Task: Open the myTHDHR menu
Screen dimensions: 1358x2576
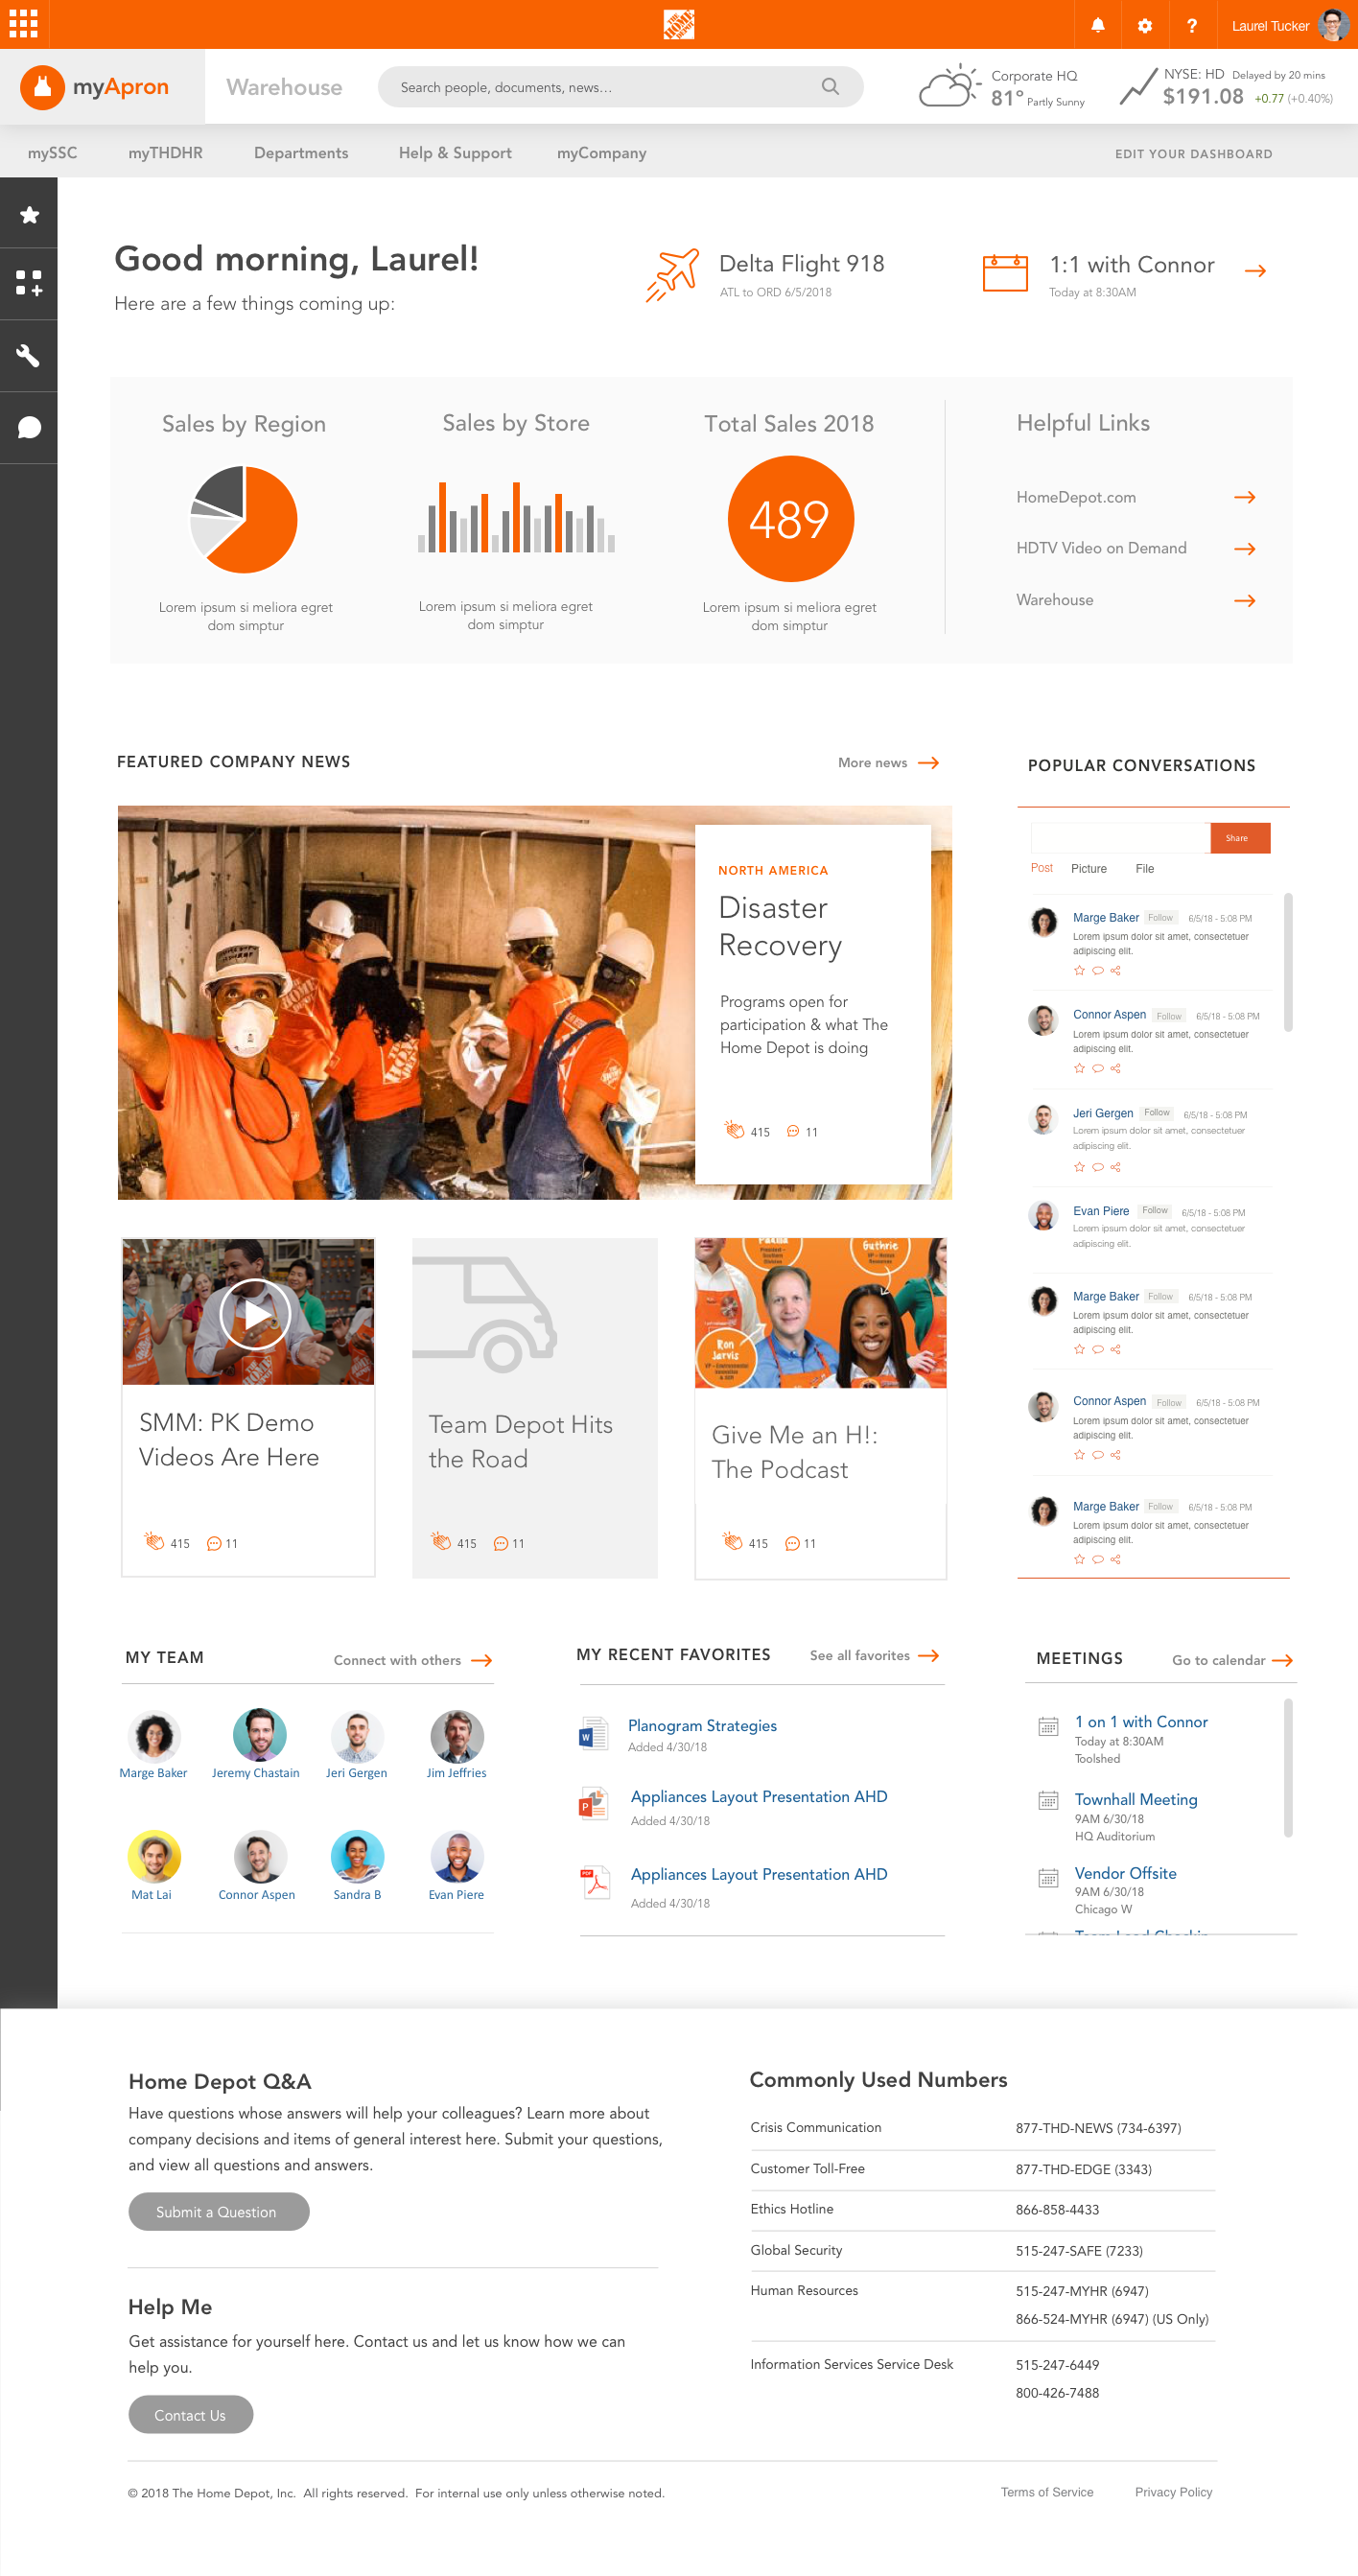Action: click(x=165, y=153)
